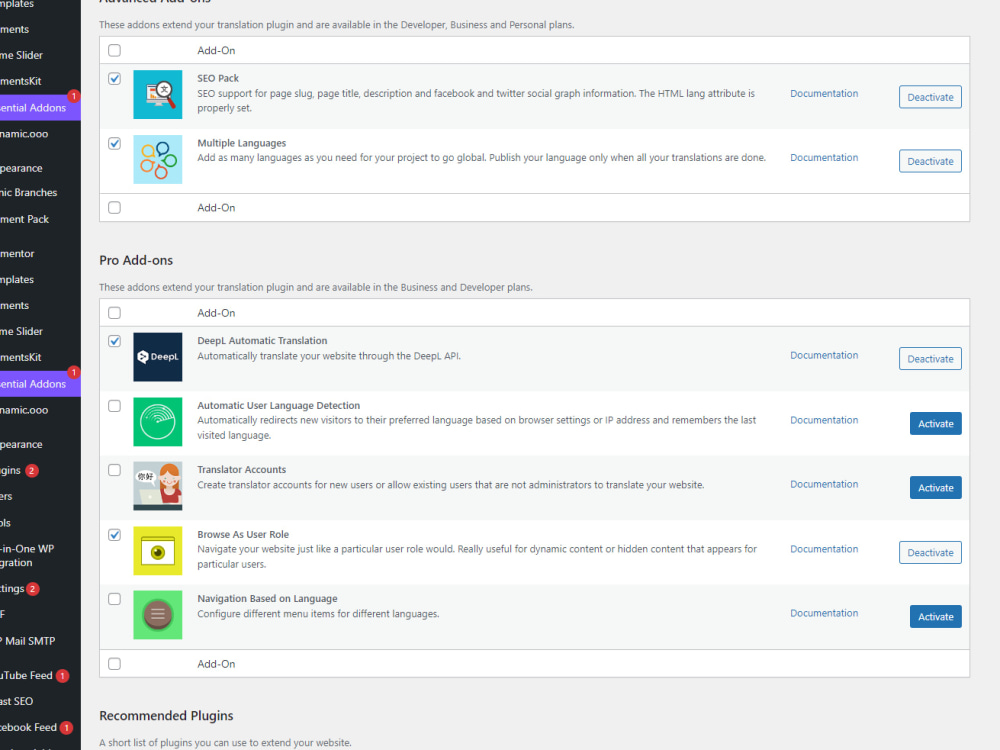Screen dimensions: 1000x750
Task: Click the 'Pro Add-ons' section heading
Action: (136, 261)
